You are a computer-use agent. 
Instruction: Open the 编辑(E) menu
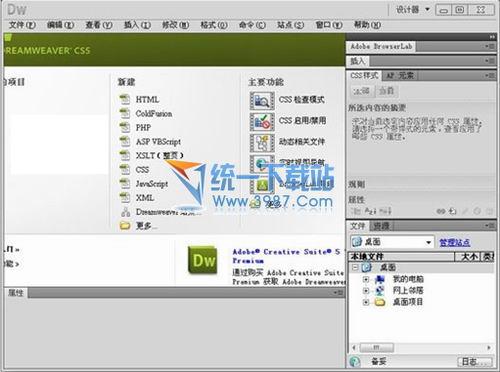pos(60,25)
